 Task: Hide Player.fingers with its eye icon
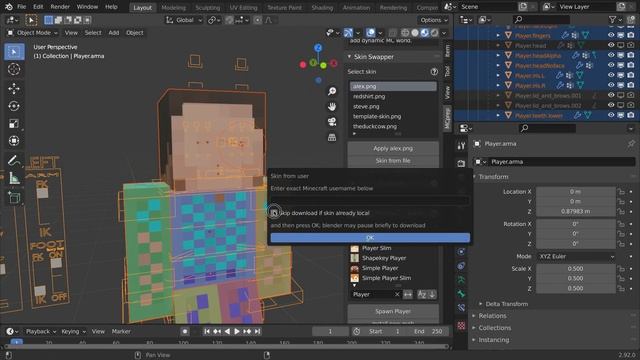pos(611,36)
